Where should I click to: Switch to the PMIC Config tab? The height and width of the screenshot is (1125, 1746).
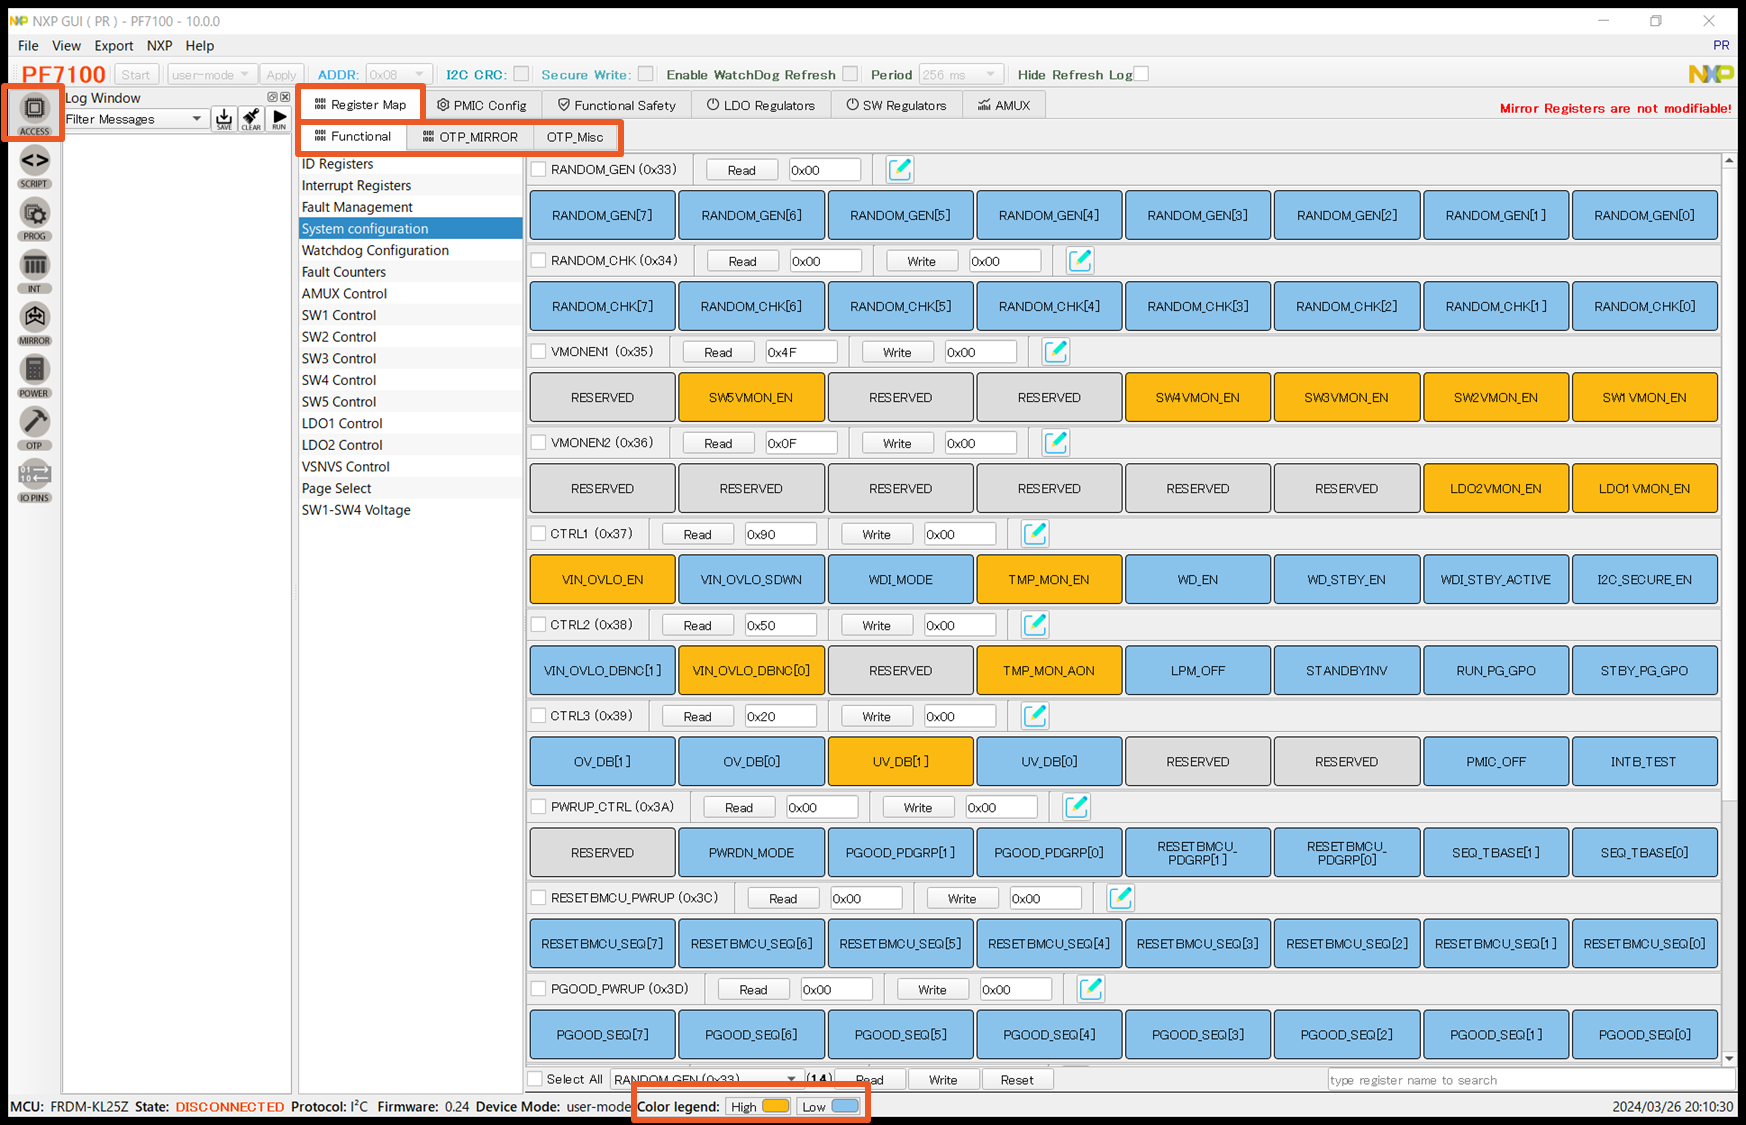[481, 105]
